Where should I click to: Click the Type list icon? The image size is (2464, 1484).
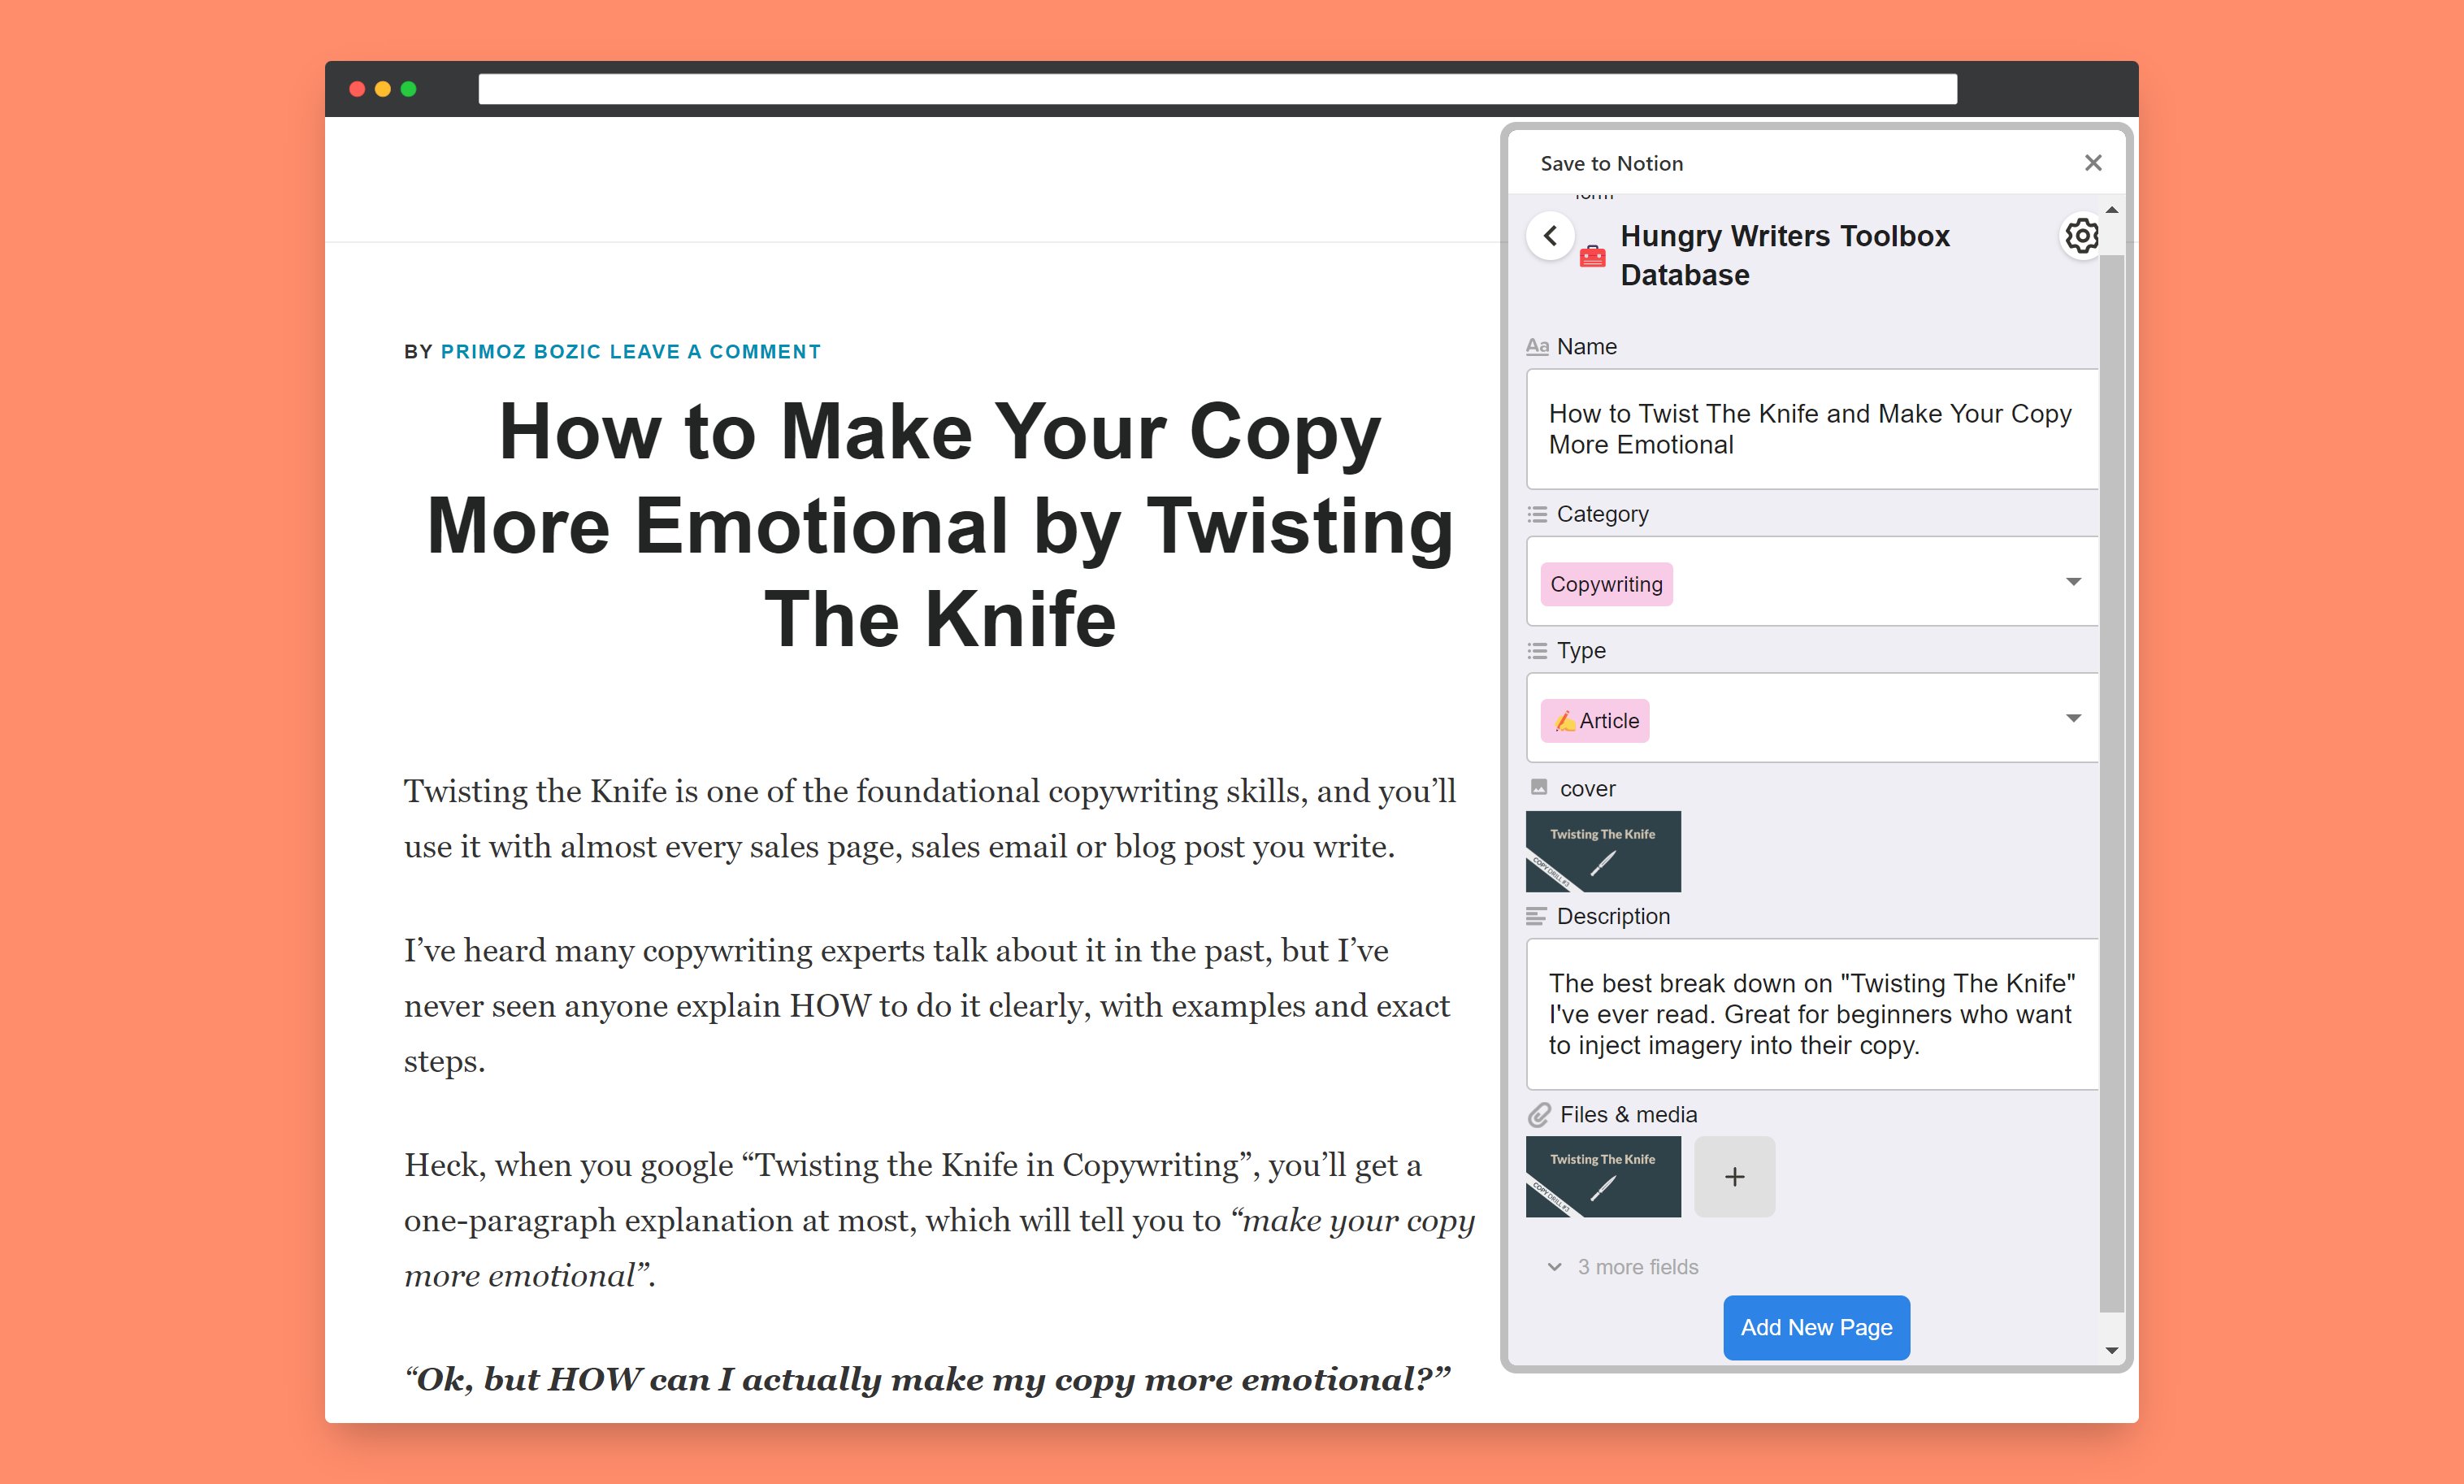[1537, 651]
